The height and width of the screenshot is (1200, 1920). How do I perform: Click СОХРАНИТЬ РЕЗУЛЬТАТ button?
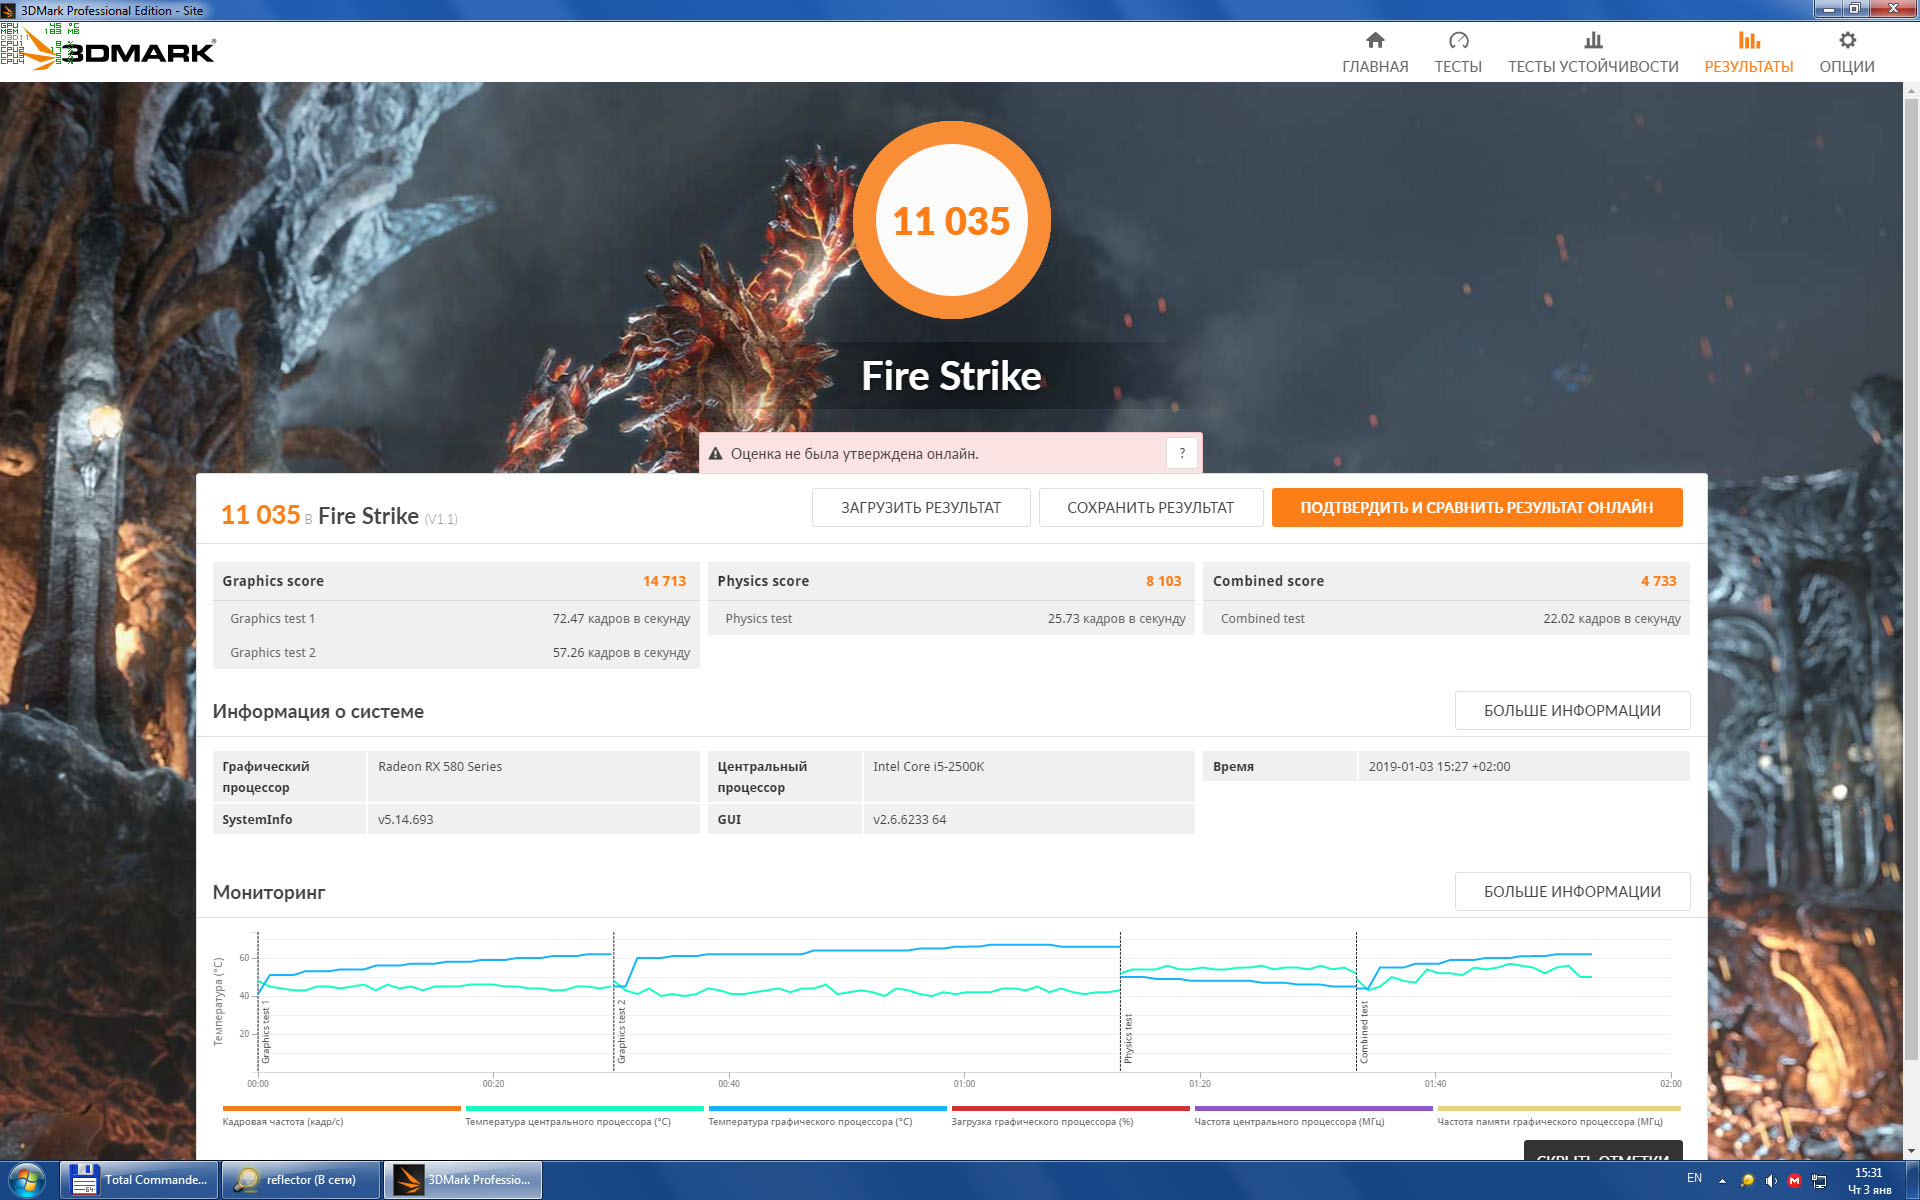coord(1150,507)
